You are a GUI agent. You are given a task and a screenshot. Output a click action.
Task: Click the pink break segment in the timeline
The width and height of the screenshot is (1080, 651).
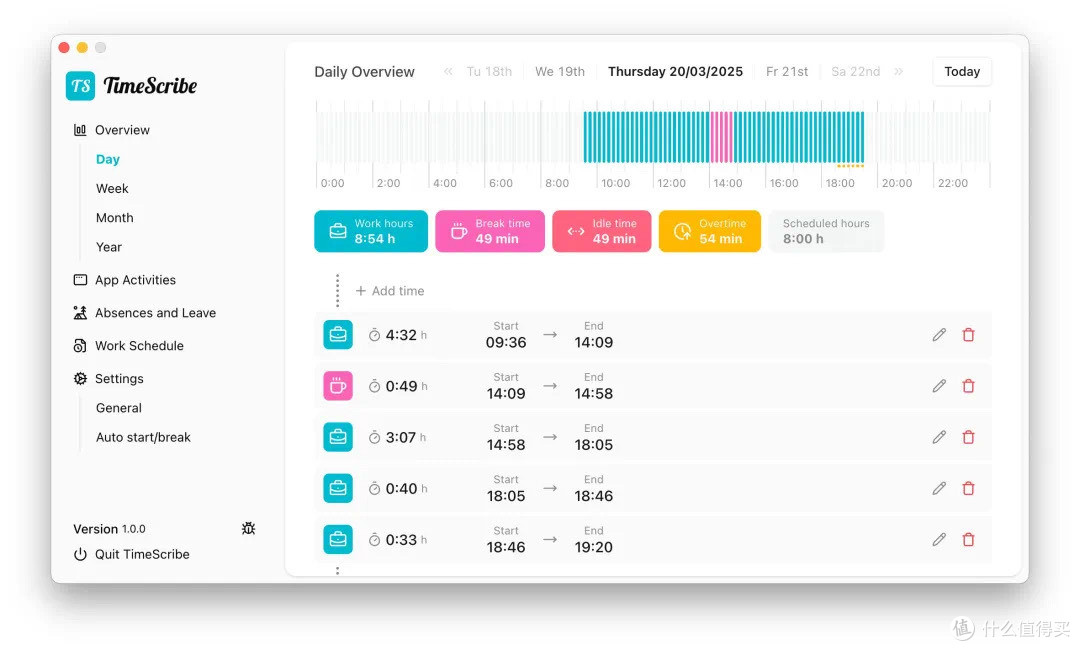coord(721,137)
